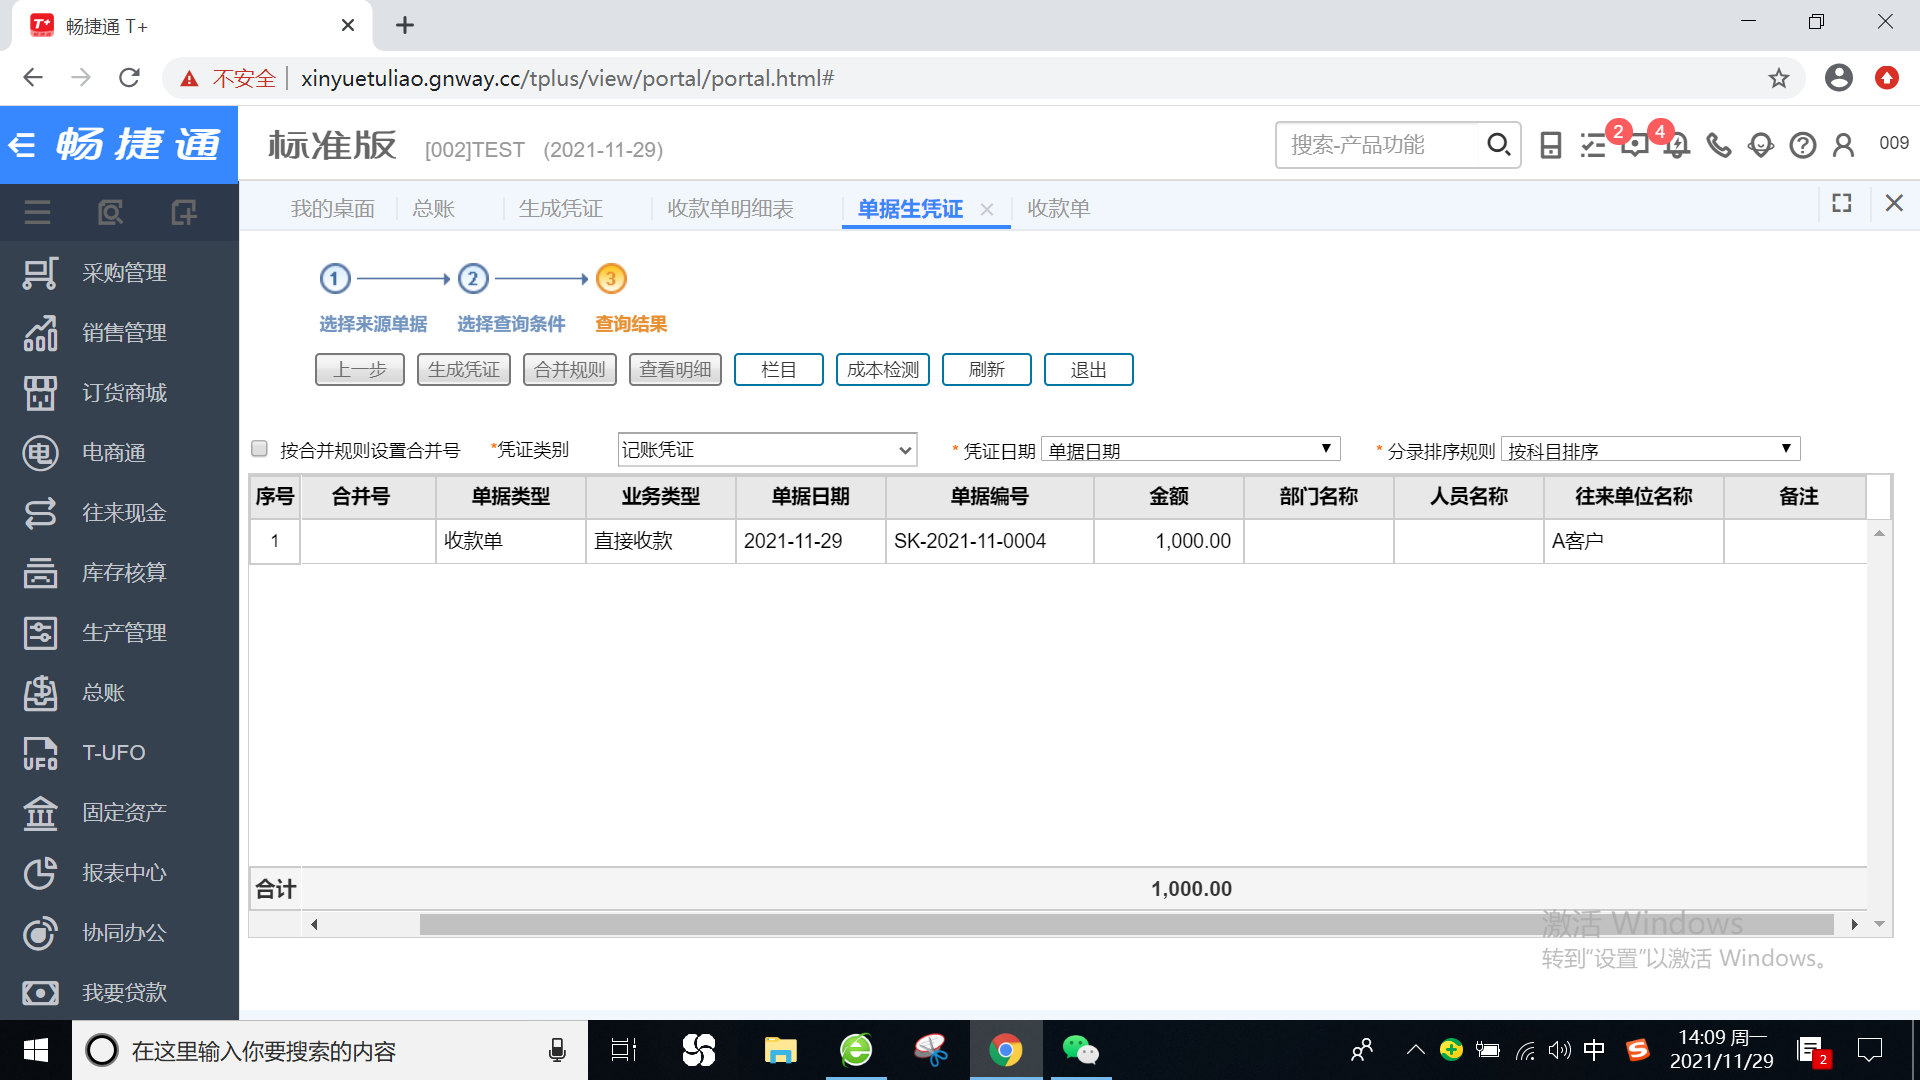Open 库存核算 sidebar icon
This screenshot has height=1080, width=1920.
tap(40, 573)
